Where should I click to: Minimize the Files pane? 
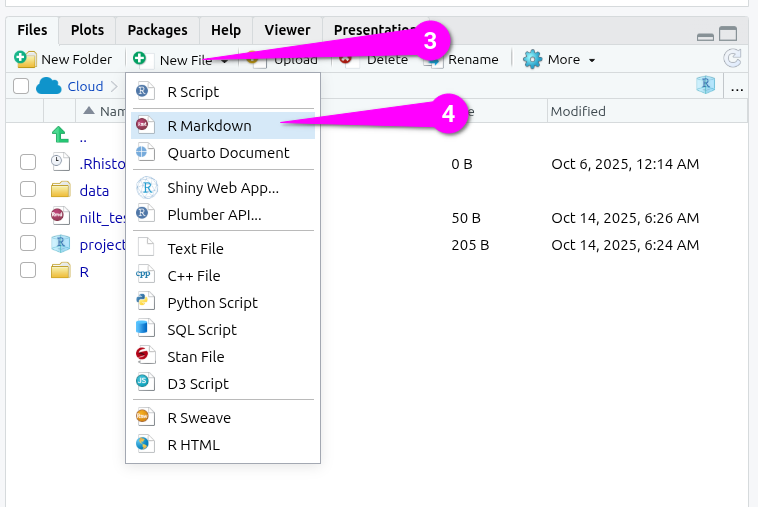tap(705, 37)
